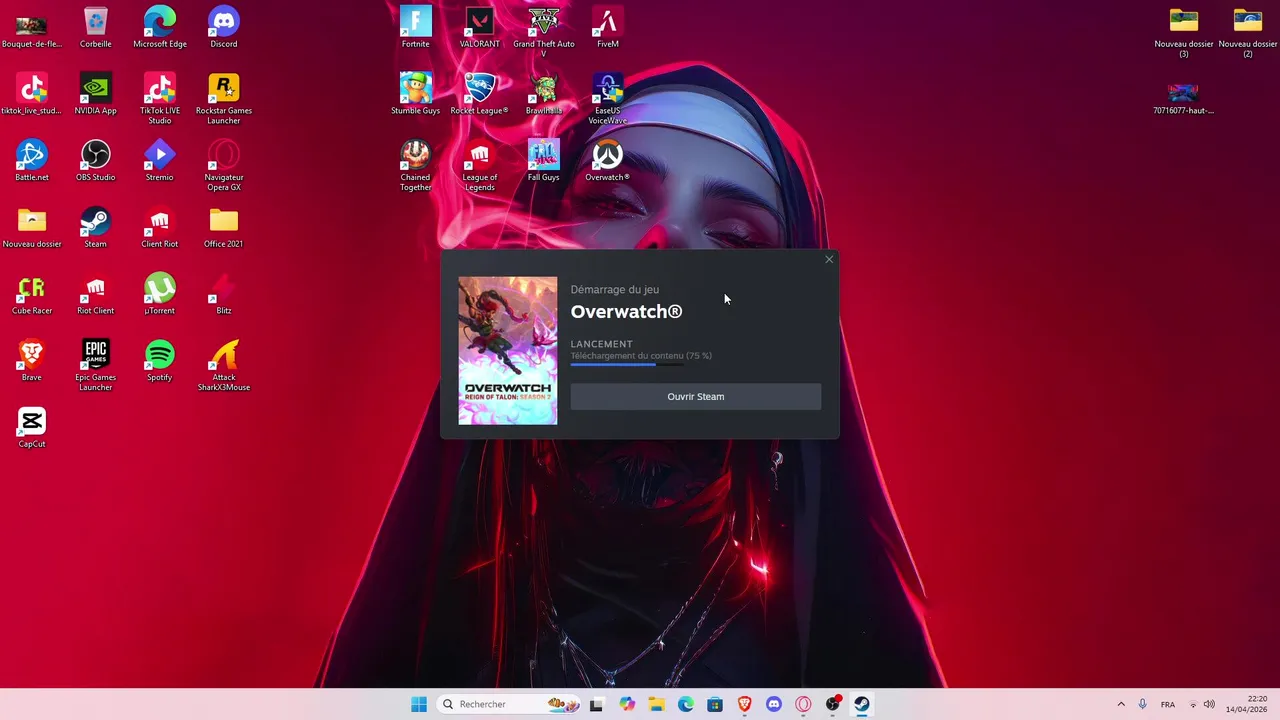
Task: Switch to Discord in the taskbar
Action: click(773, 704)
